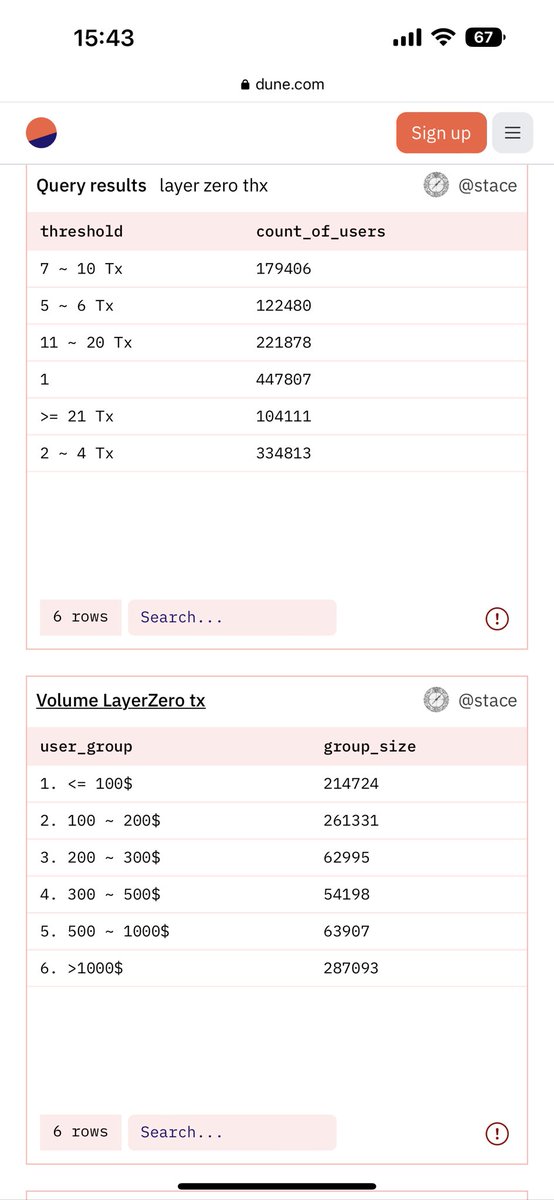Viewport: 554px width, 1200px height.
Task: Select the '2. 100 ~ 200$' cell
Action: point(100,820)
